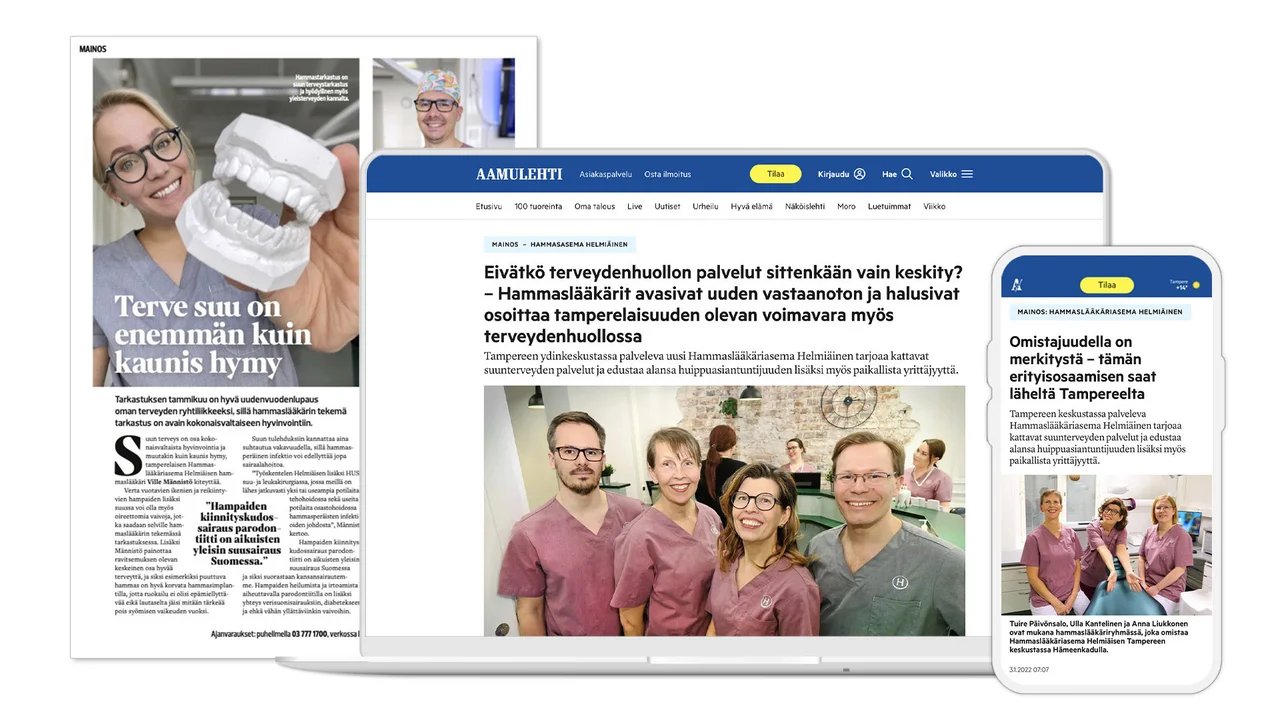The width and height of the screenshot is (1280, 720).
Task: Select 100 tuoreinta in the navigation bar
Action: [x=538, y=207]
